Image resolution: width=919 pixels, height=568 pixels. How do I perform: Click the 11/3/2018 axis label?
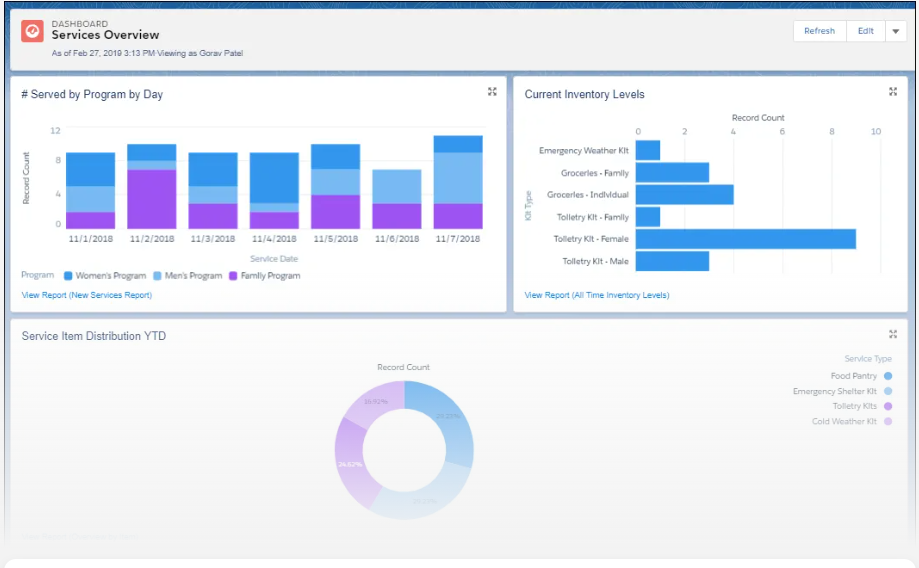pyautogui.click(x=213, y=239)
